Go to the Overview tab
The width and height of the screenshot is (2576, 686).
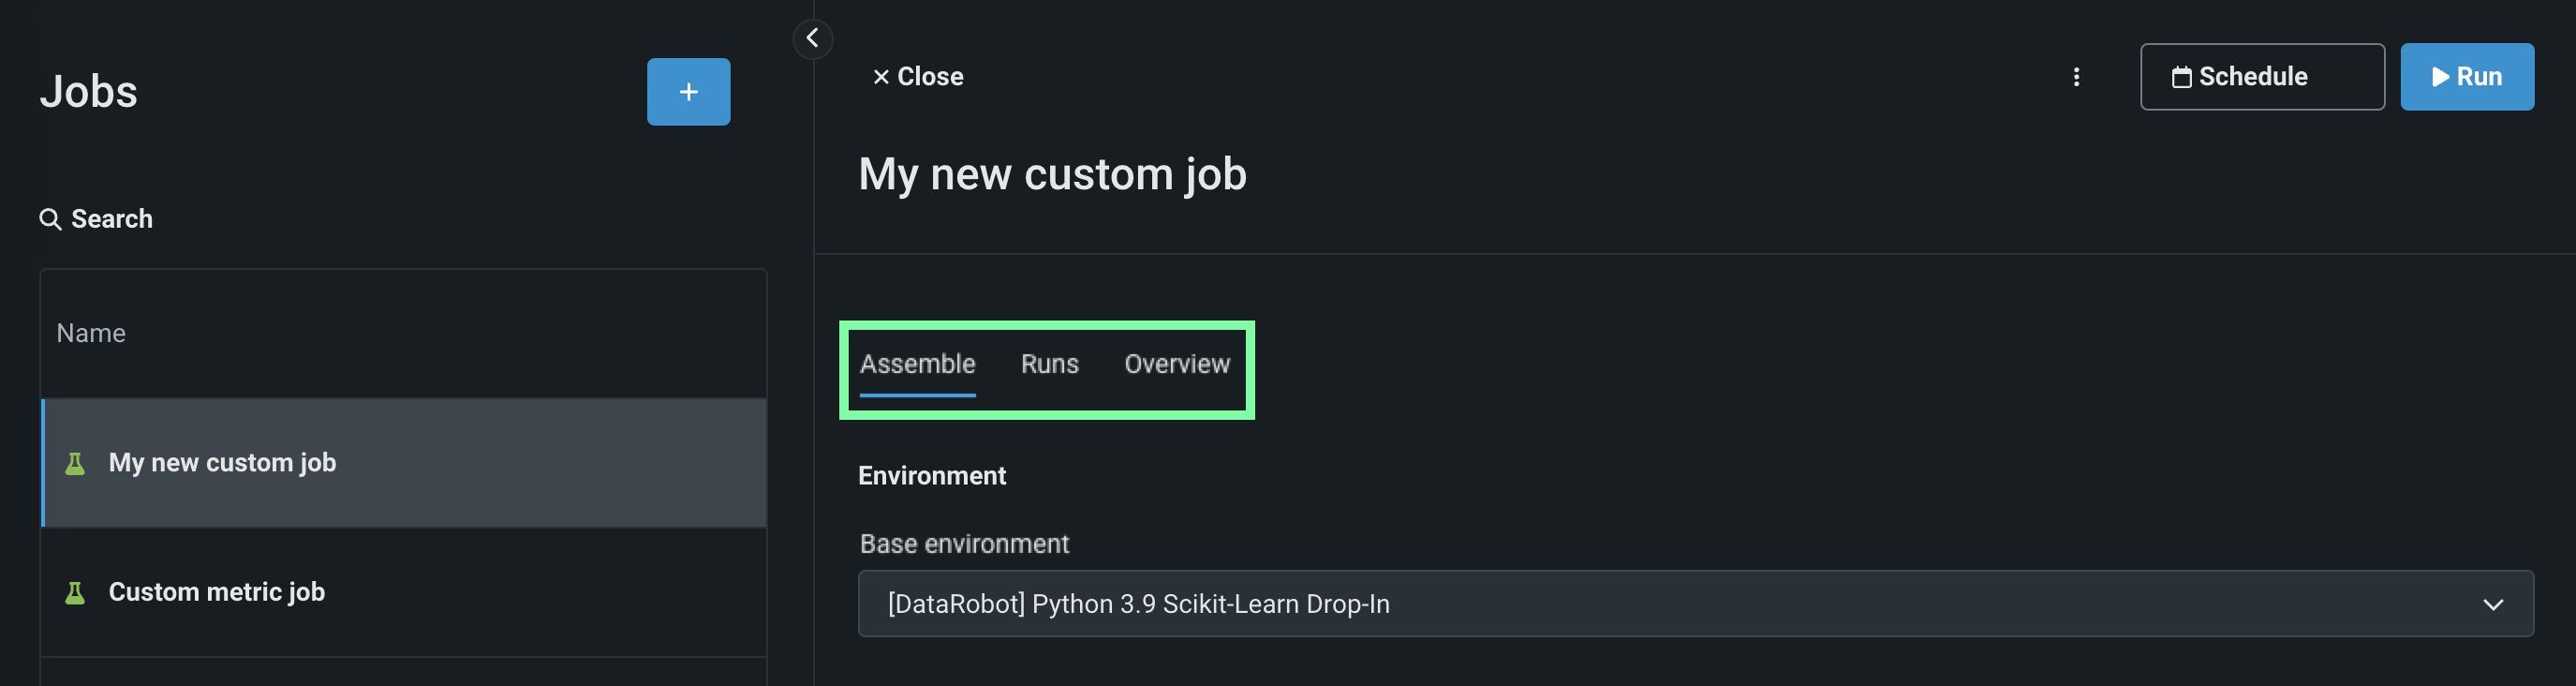[x=1176, y=364]
